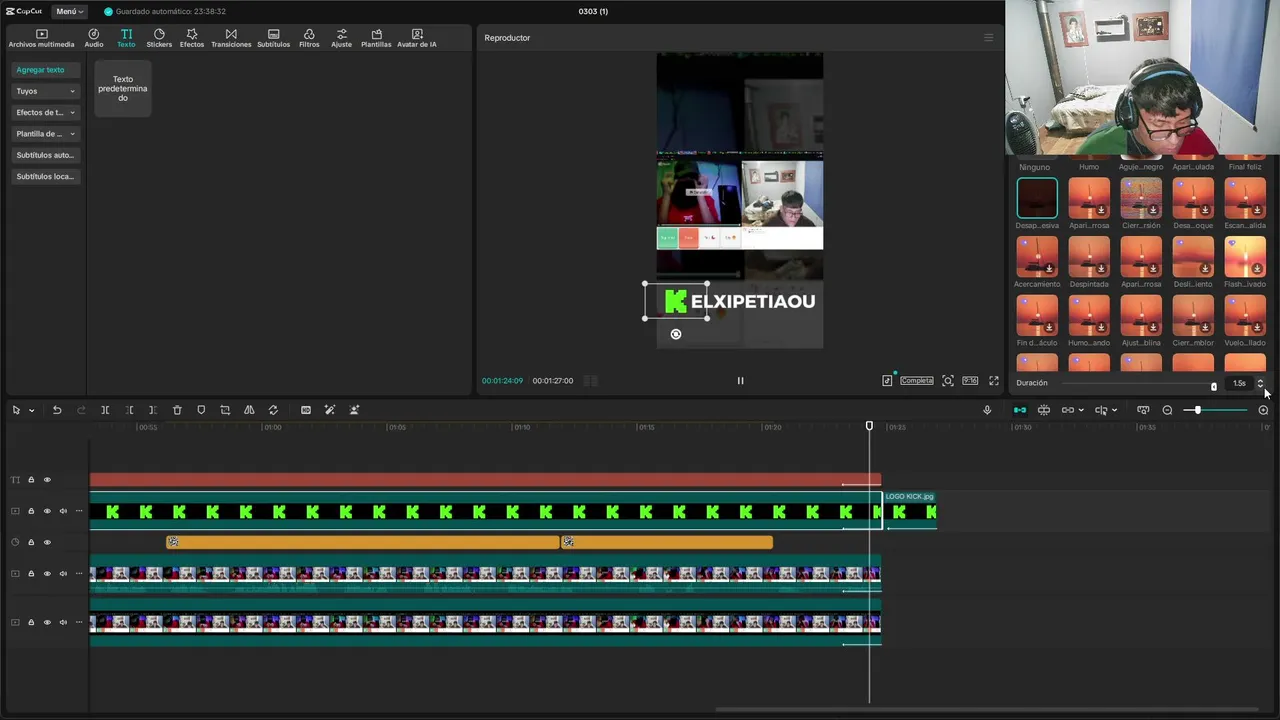The image size is (1280, 720).
Task: Open the crop tool in timeline toolbar
Action: pyautogui.click(x=225, y=410)
